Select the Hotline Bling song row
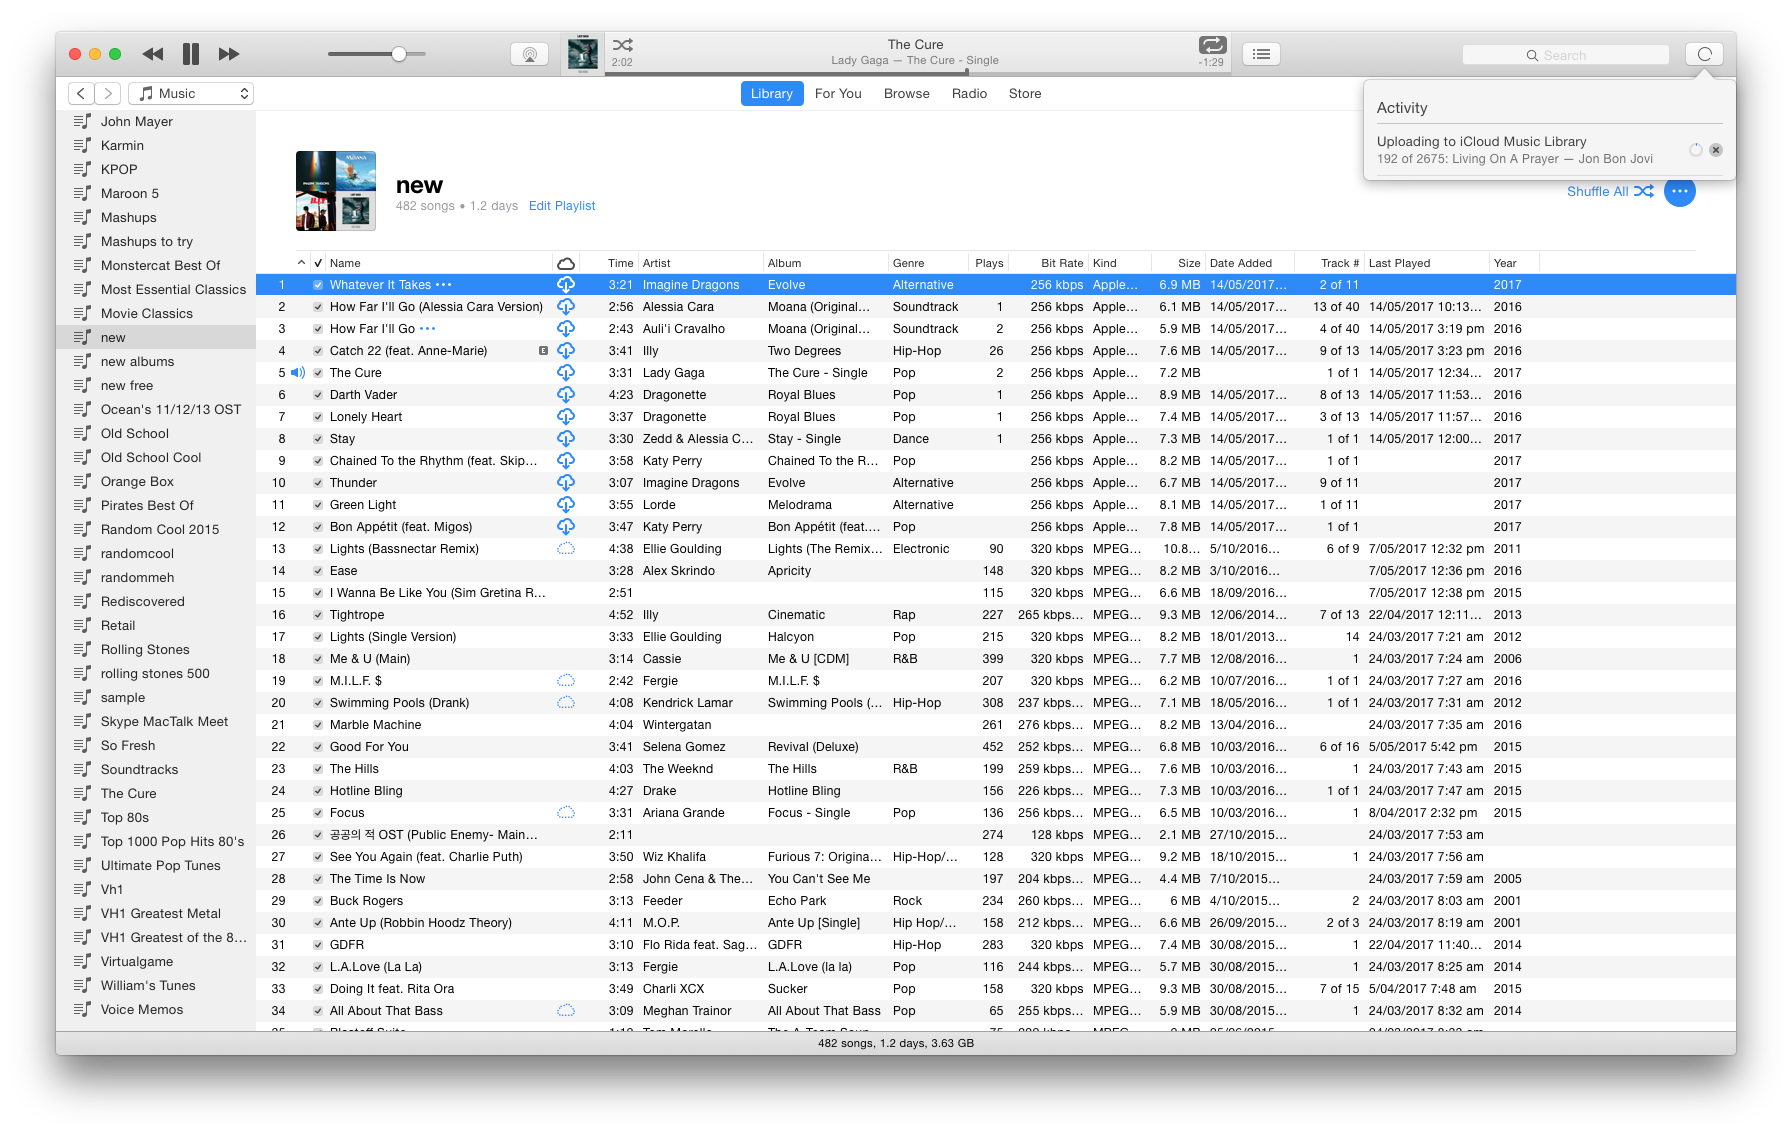Image resolution: width=1792 pixels, height=1135 pixels. [x=996, y=791]
